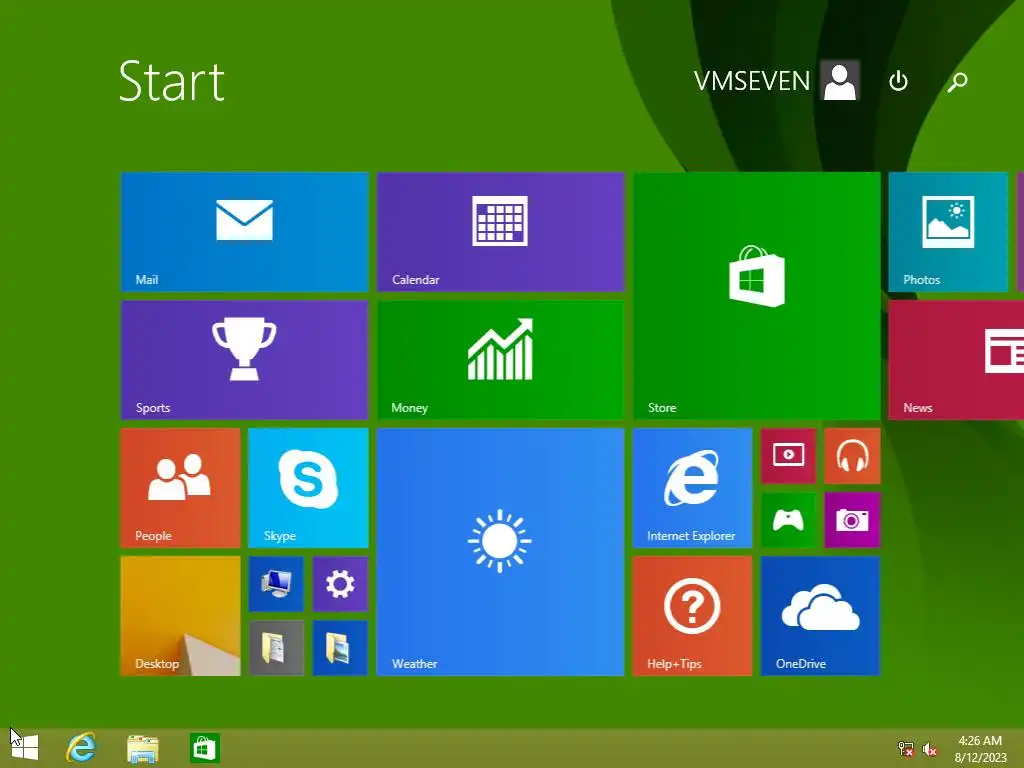Open the Music headphones tile
Viewport: 1024px width, 768px height.
[853, 456]
